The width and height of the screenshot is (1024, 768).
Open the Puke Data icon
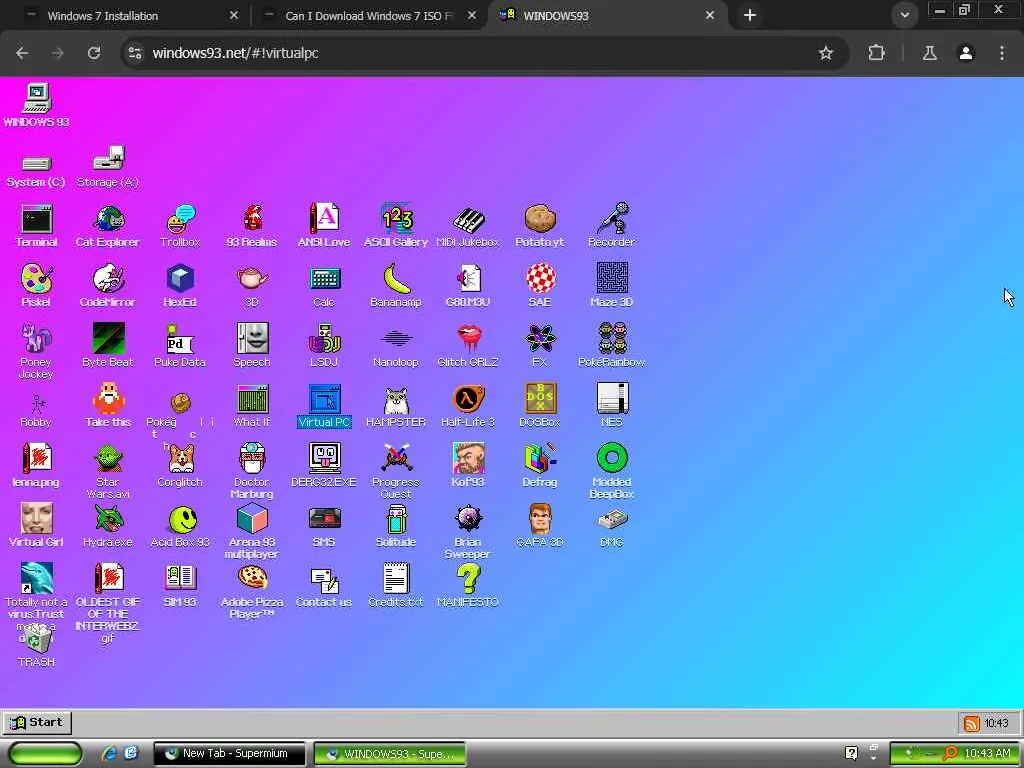(x=180, y=345)
